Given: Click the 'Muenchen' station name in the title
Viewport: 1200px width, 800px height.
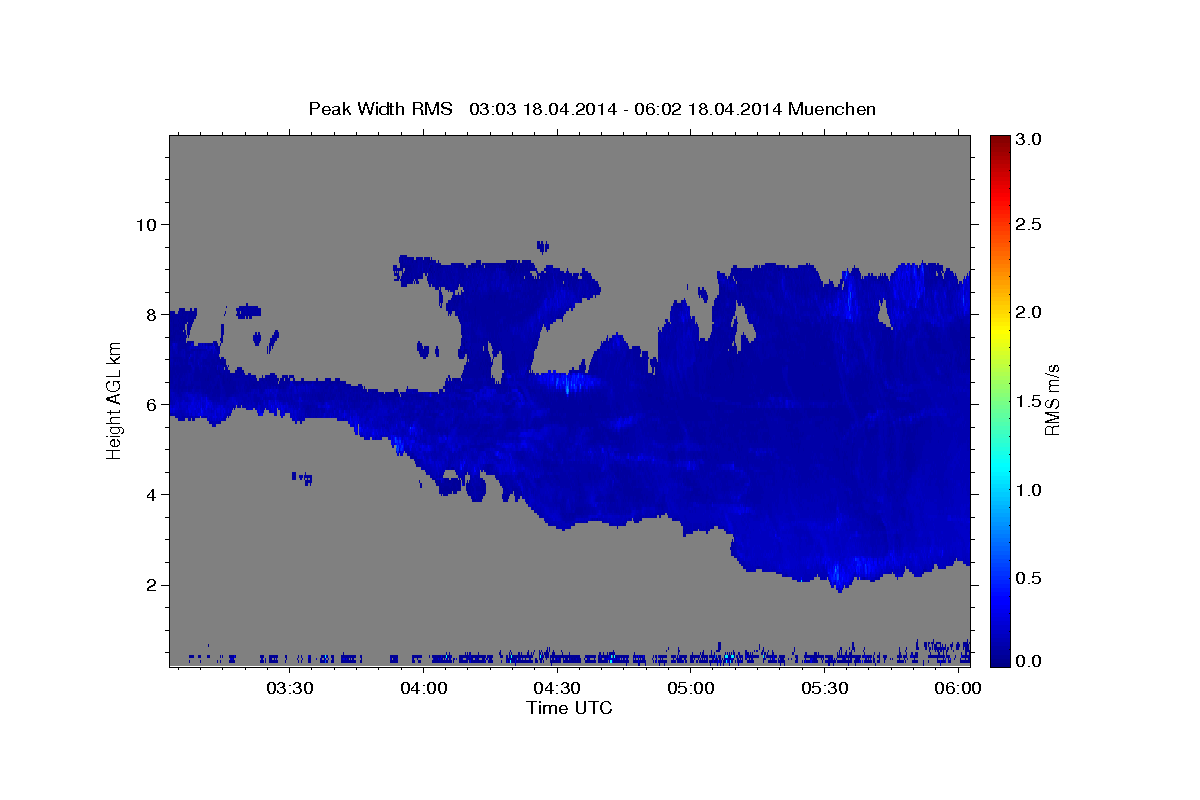Looking at the screenshot, I should pos(832,108).
